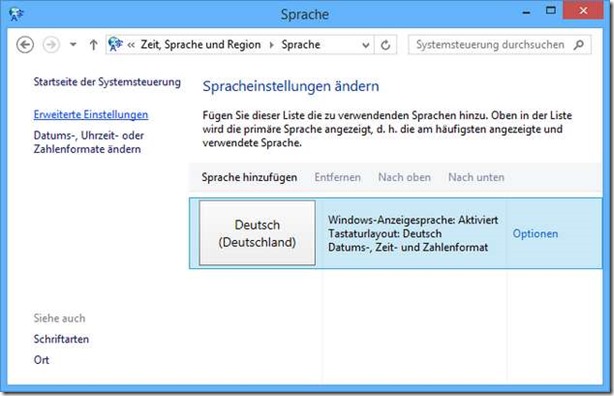Open 'Startseite der Systemsteuerung'

click(107, 82)
